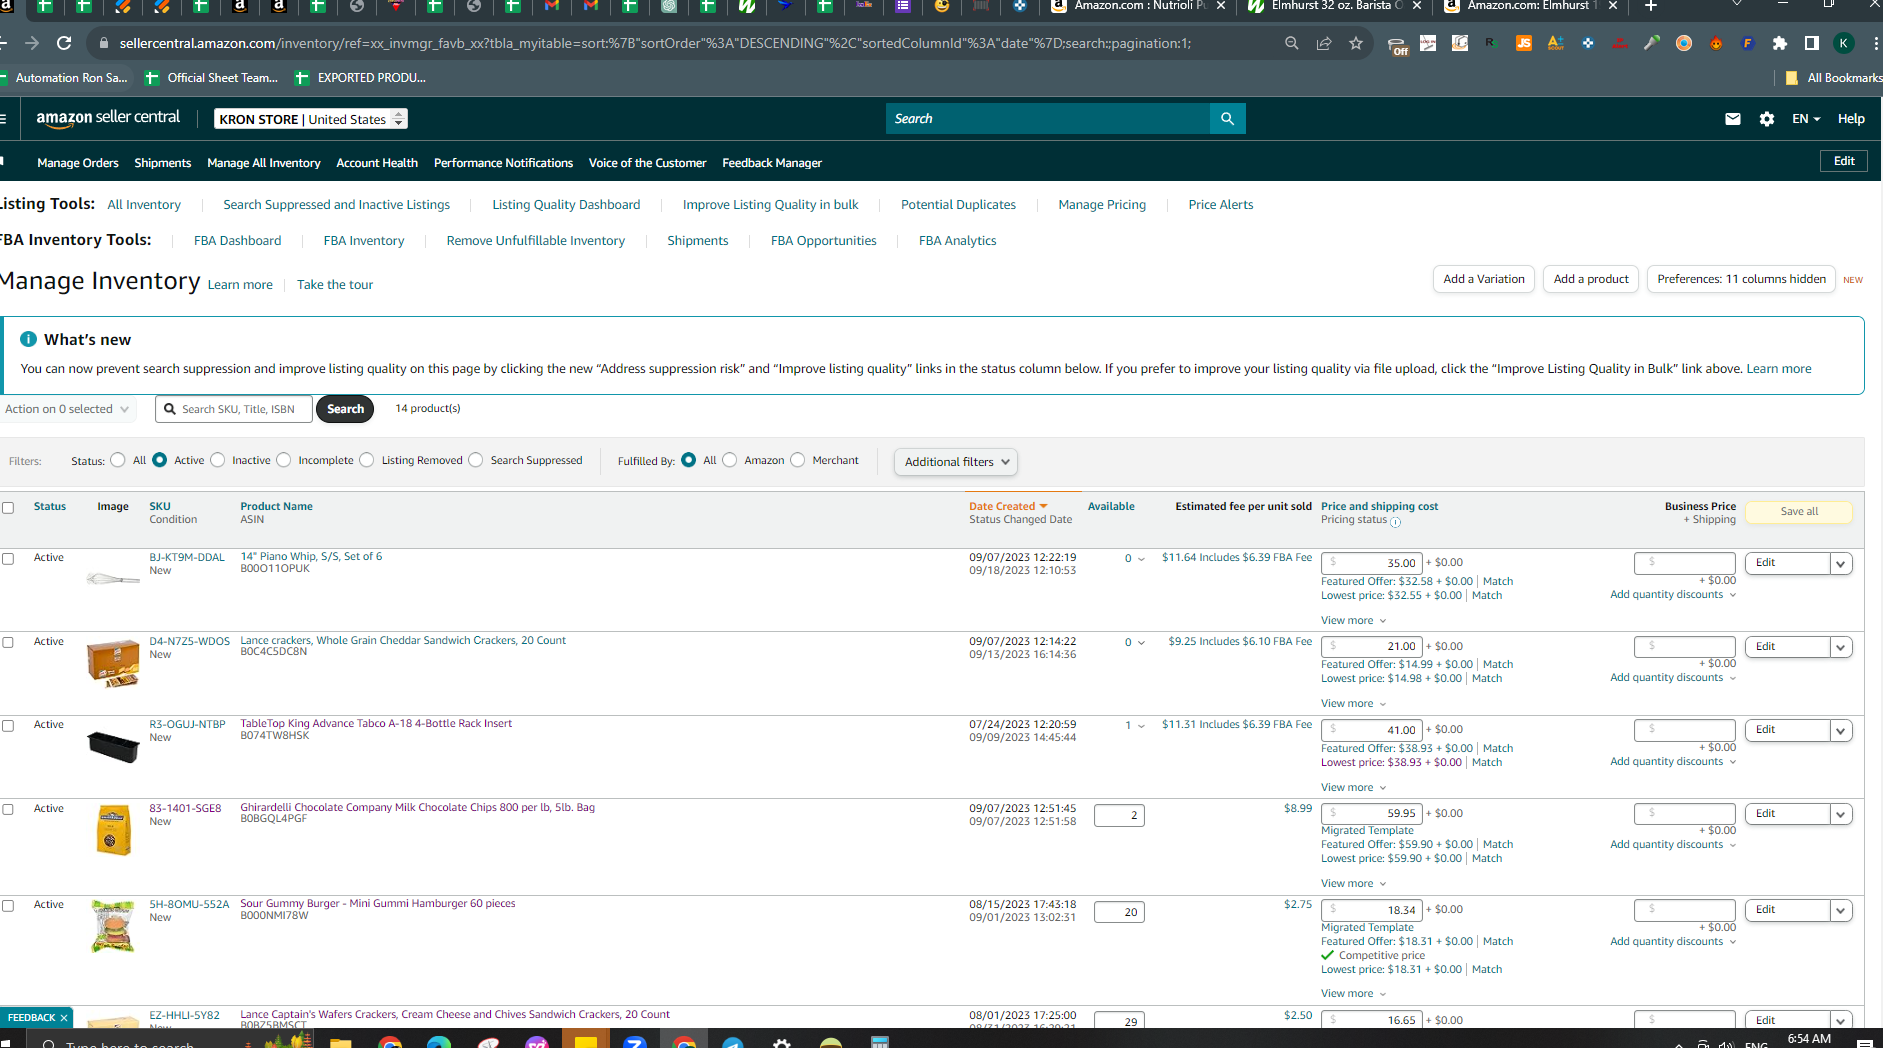Check the TableTop King Rack Insert row checkbox
1883x1048 pixels.
(x=8, y=726)
